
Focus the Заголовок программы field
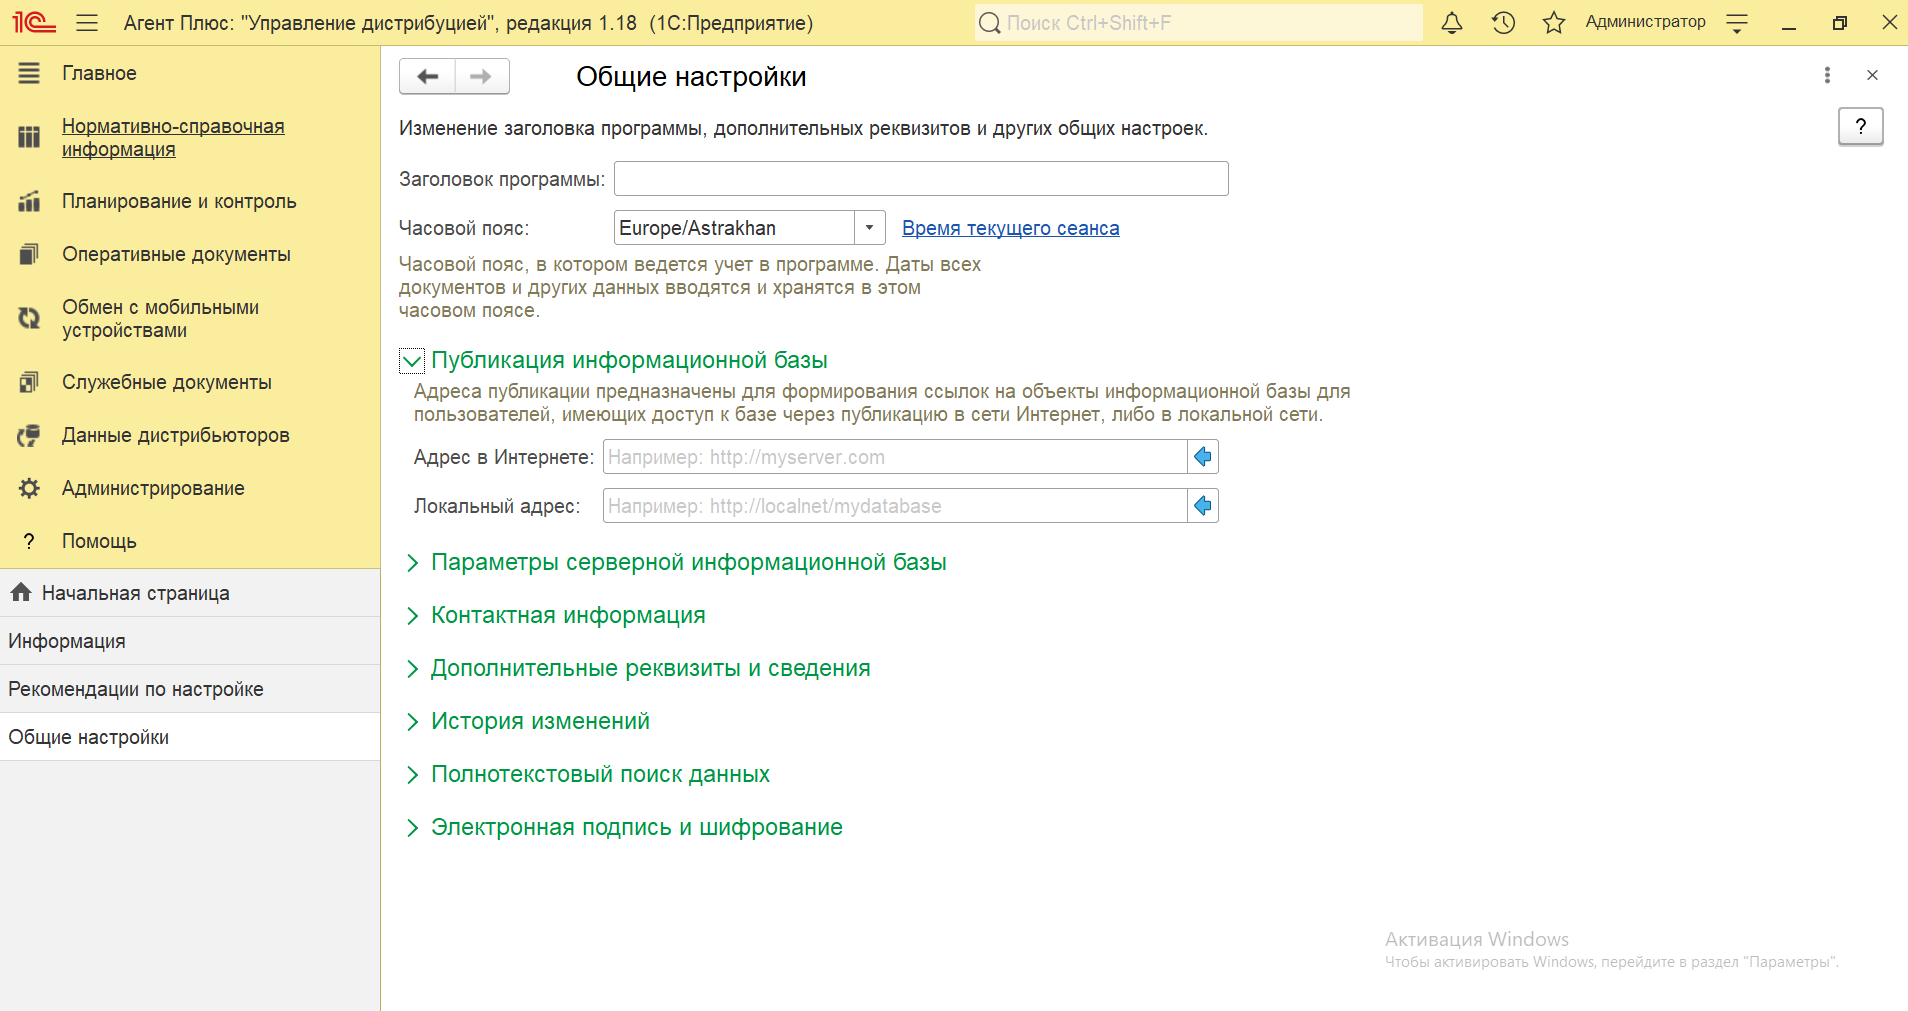(921, 179)
